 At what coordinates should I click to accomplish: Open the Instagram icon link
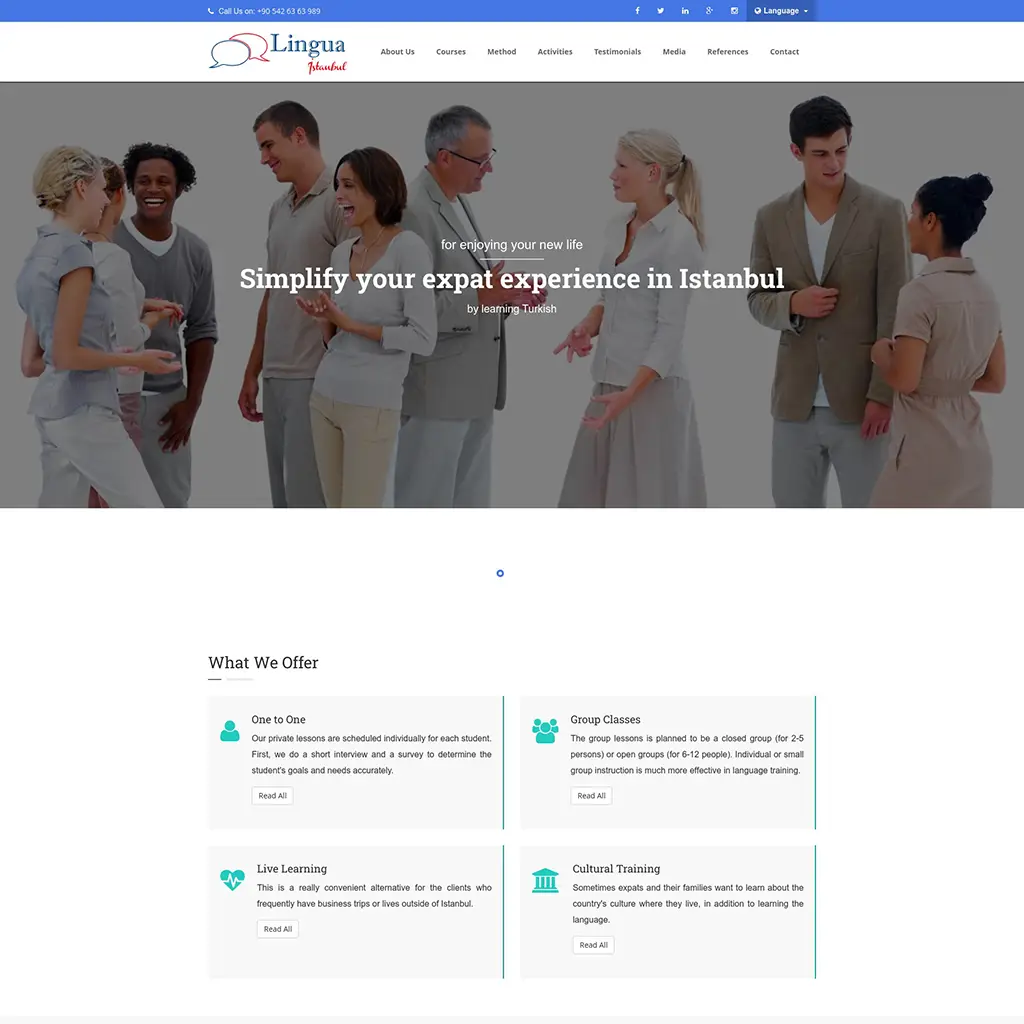[x=734, y=10]
